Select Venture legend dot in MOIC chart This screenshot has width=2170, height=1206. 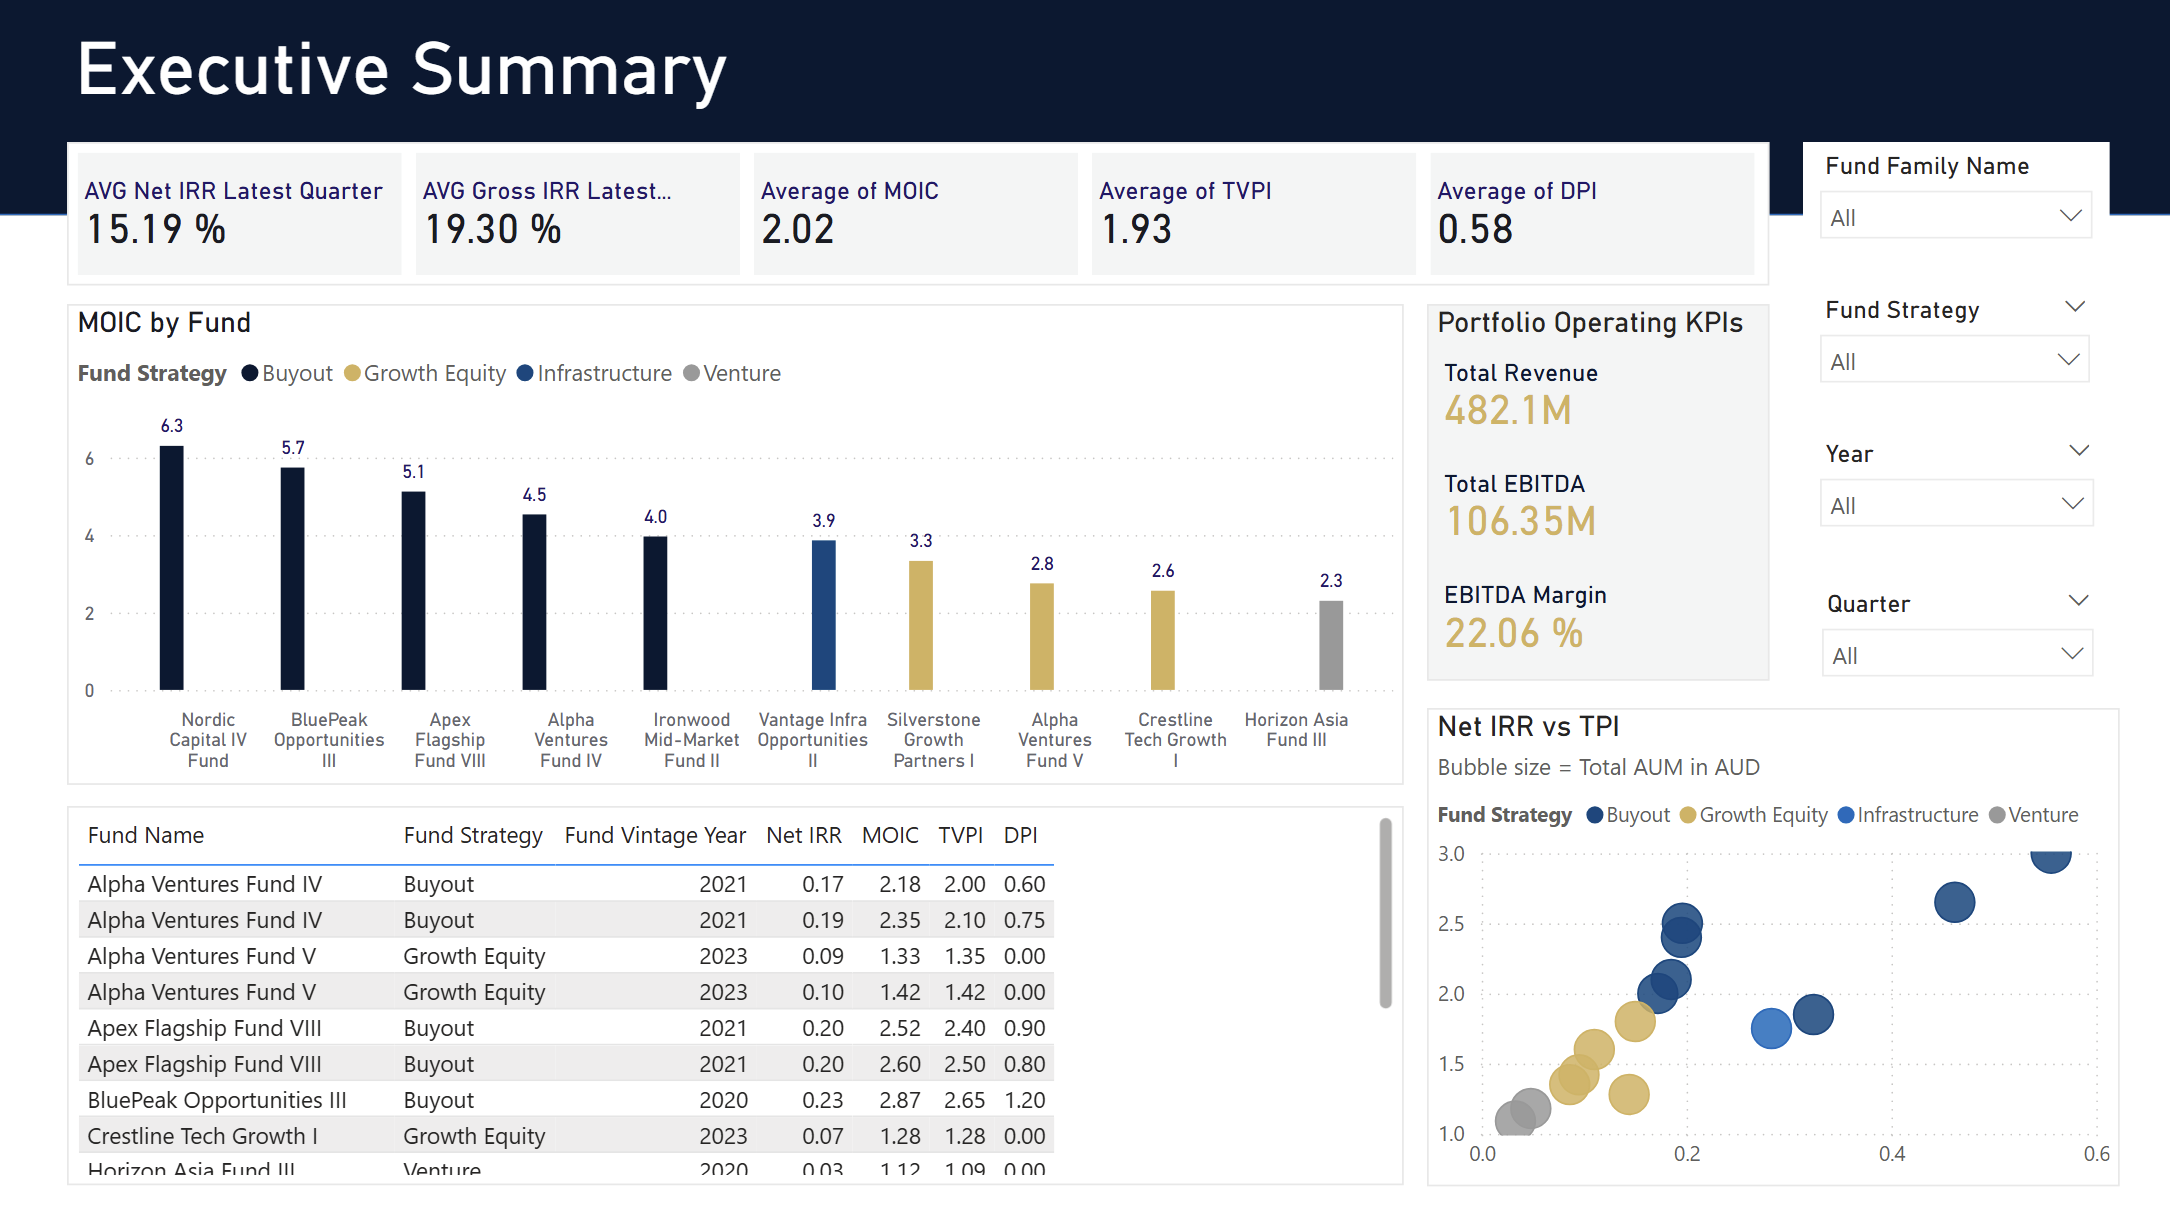click(x=691, y=373)
